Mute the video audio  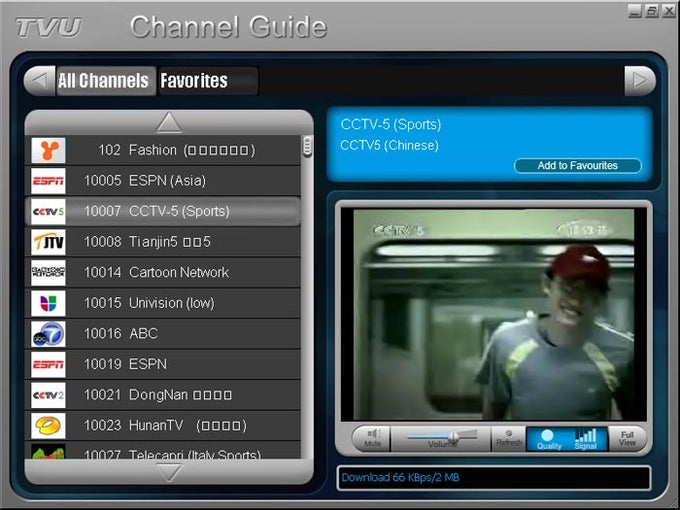pos(372,438)
